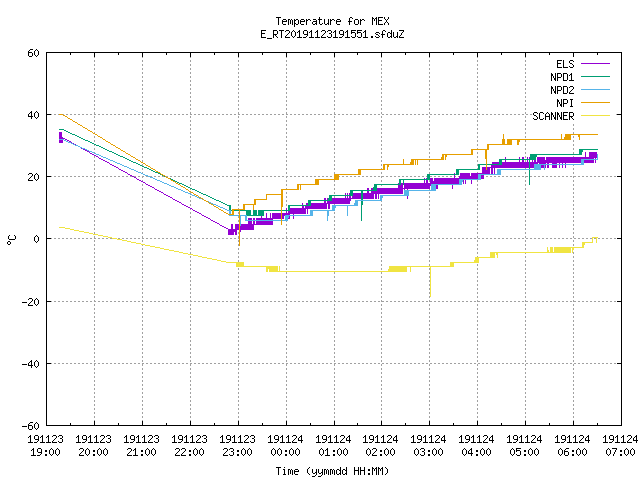Click the y-axis label 40
640x480 pixels.
tap(33, 115)
